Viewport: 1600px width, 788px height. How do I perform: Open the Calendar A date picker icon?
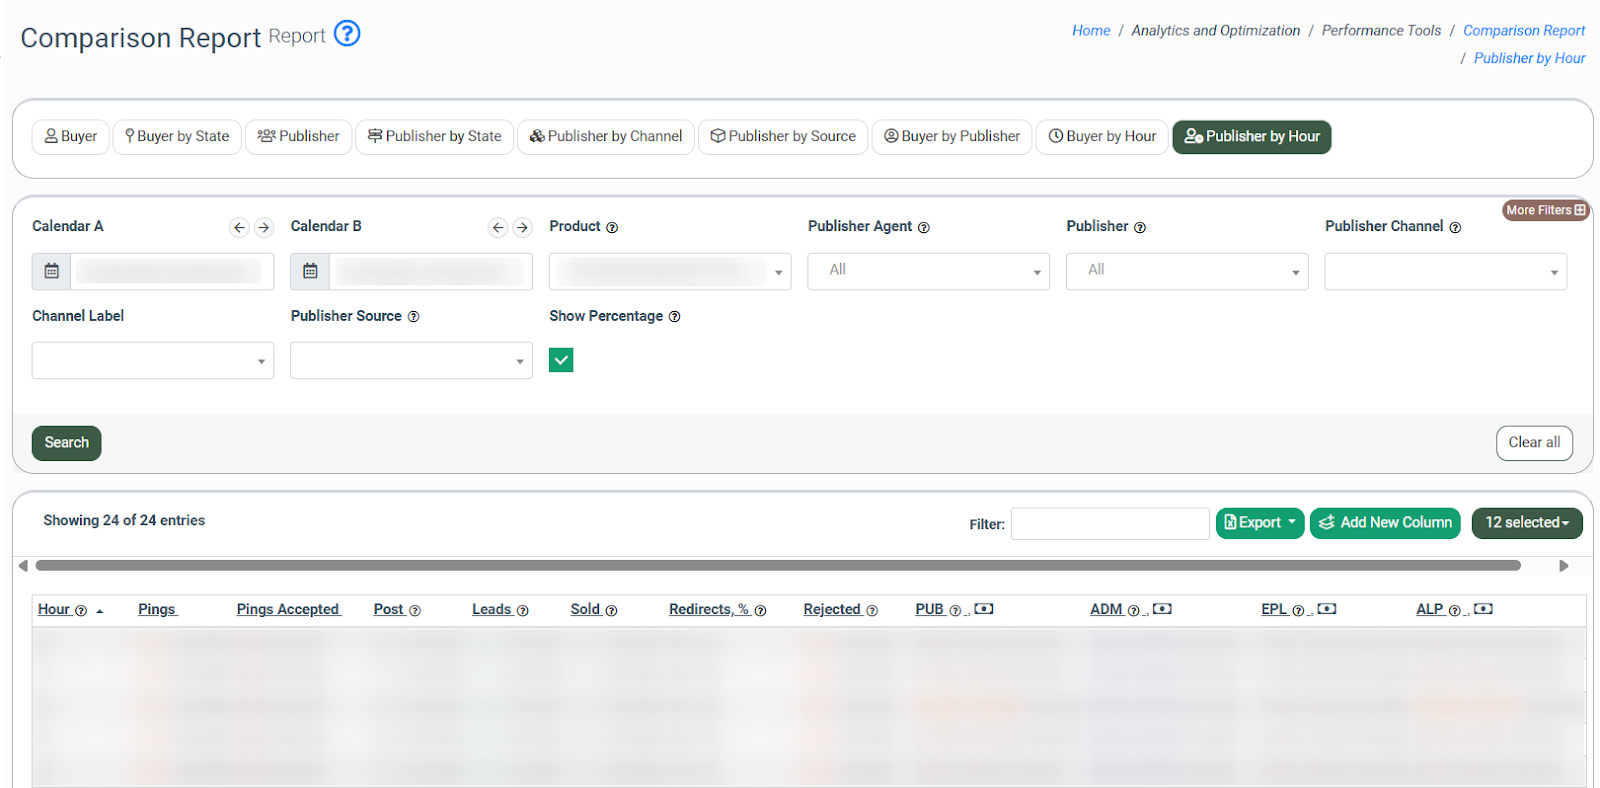(x=52, y=271)
